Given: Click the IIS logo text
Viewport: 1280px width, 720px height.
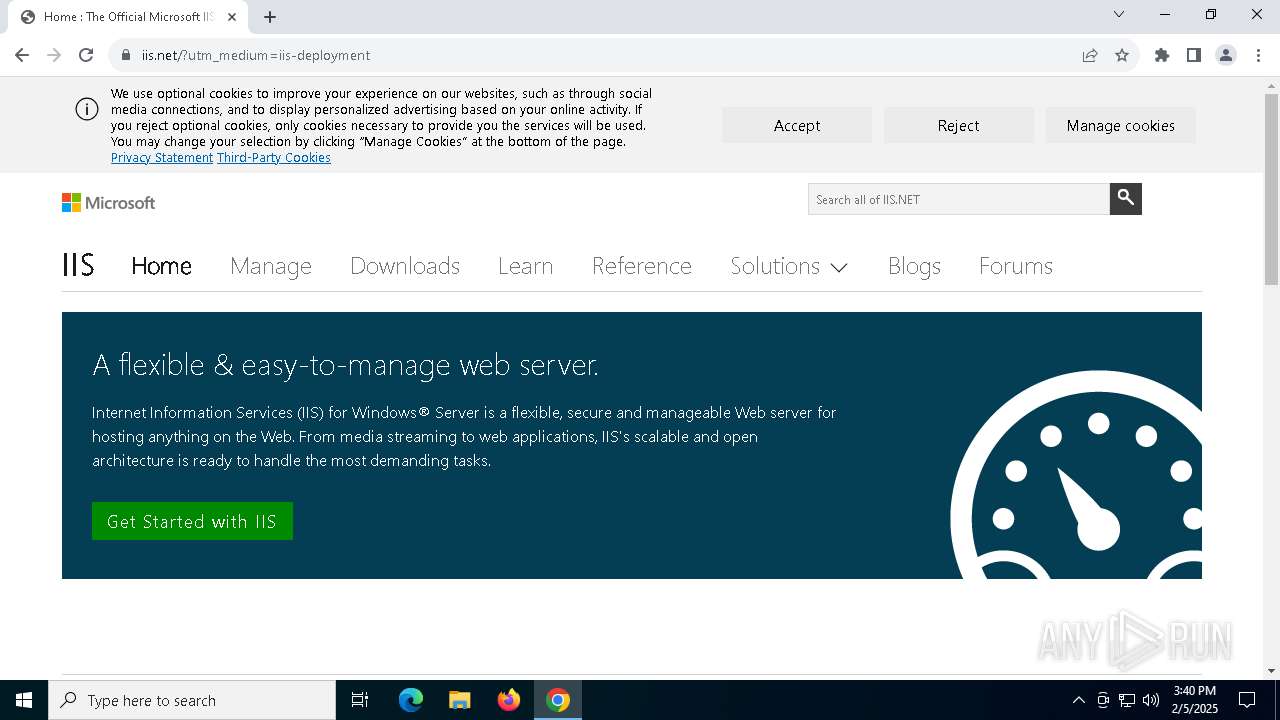Looking at the screenshot, I should (x=78, y=265).
